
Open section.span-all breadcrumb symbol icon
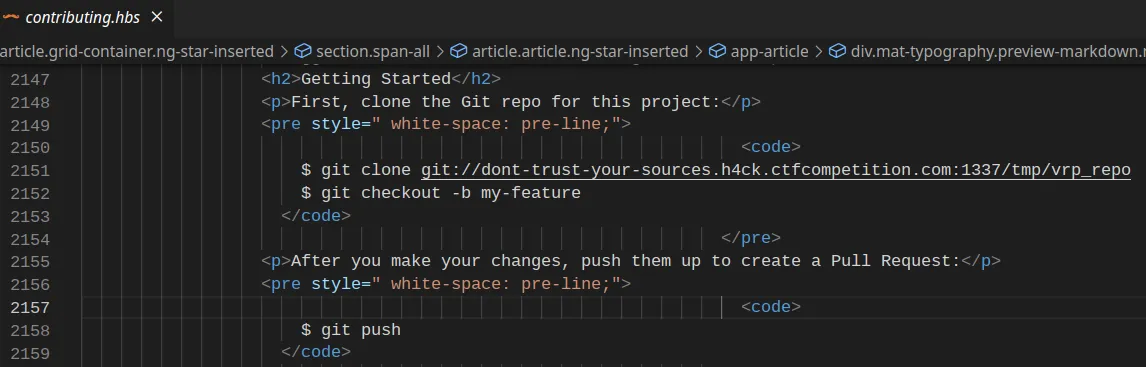[303, 51]
